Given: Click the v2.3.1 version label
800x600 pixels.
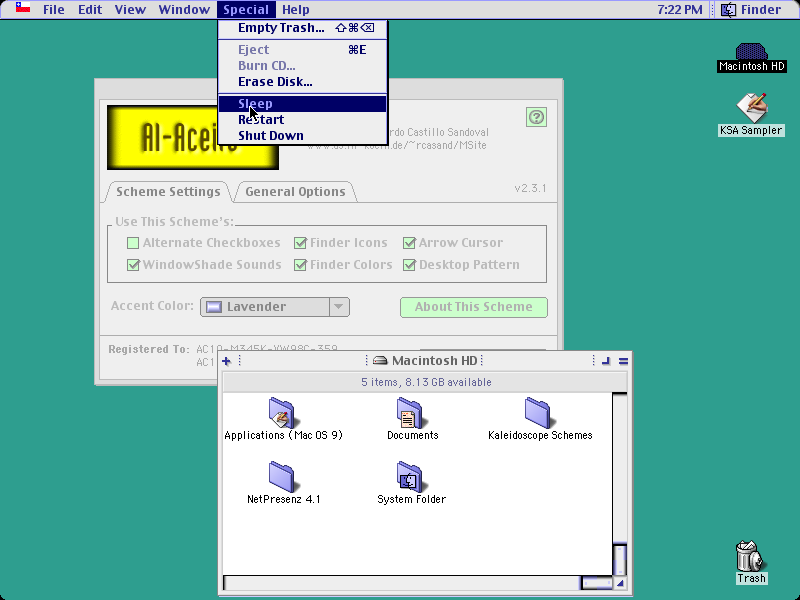Looking at the screenshot, I should (x=530, y=188).
